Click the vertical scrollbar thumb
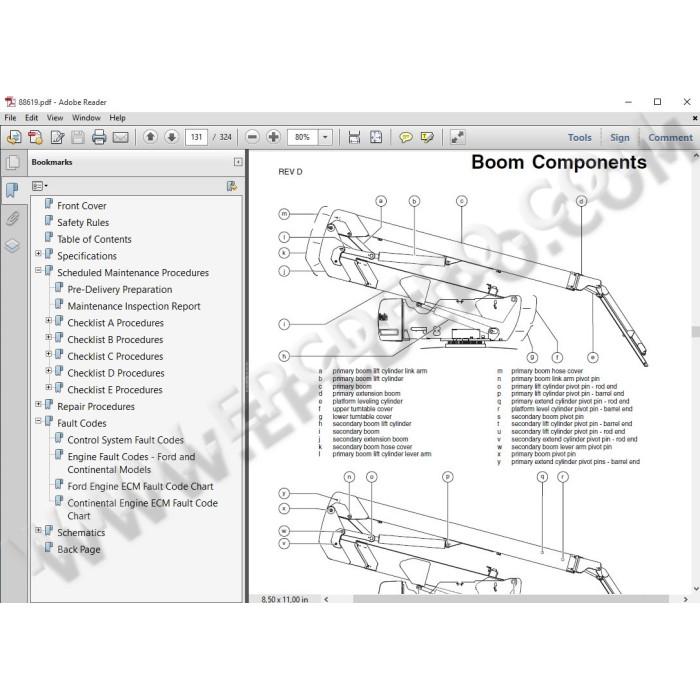 pos(695,331)
